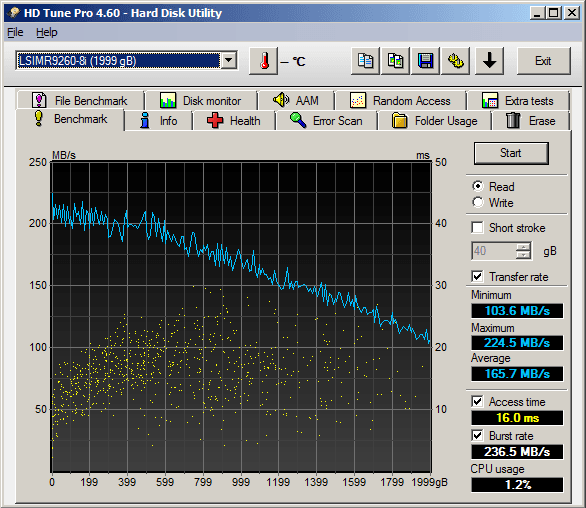This screenshot has height=508, width=586.
Task: Expand the LSIMR9260-8i drive dropdown
Action: point(229,61)
